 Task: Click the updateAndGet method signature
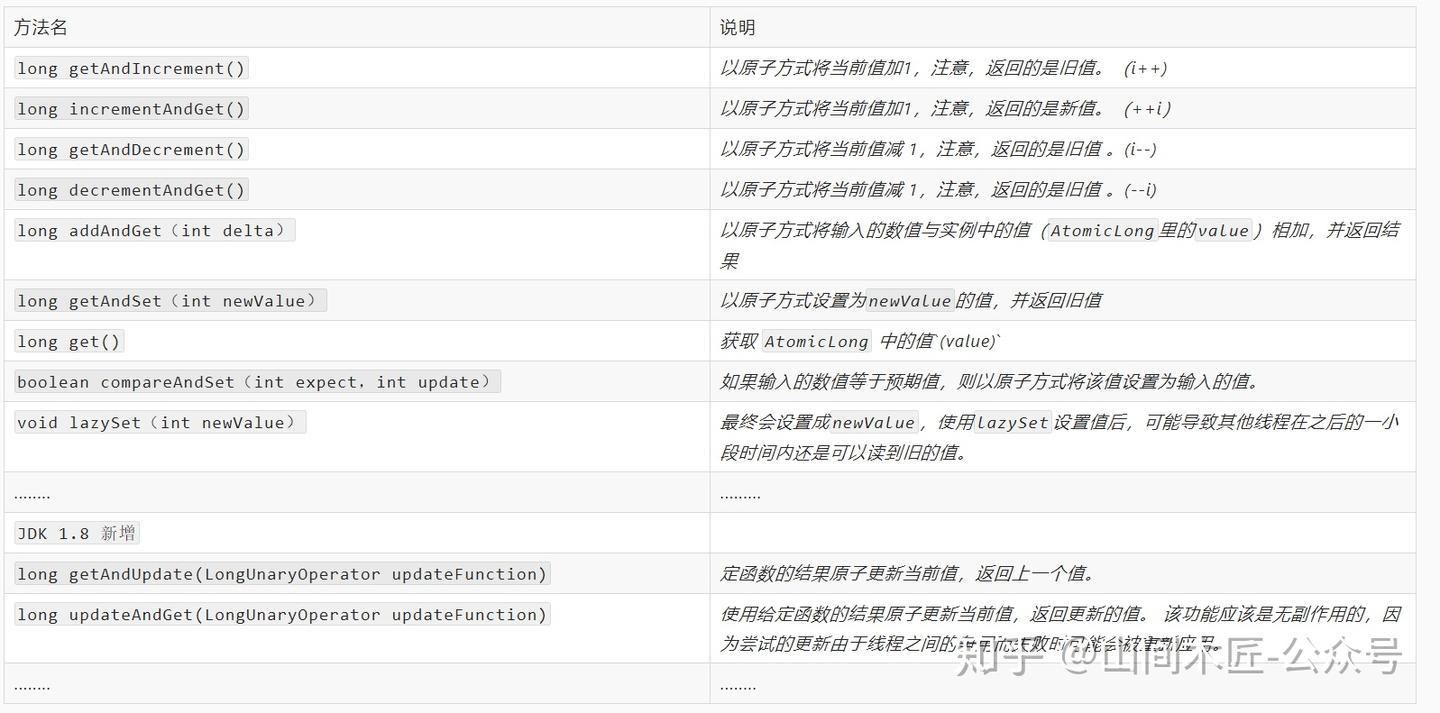283,614
